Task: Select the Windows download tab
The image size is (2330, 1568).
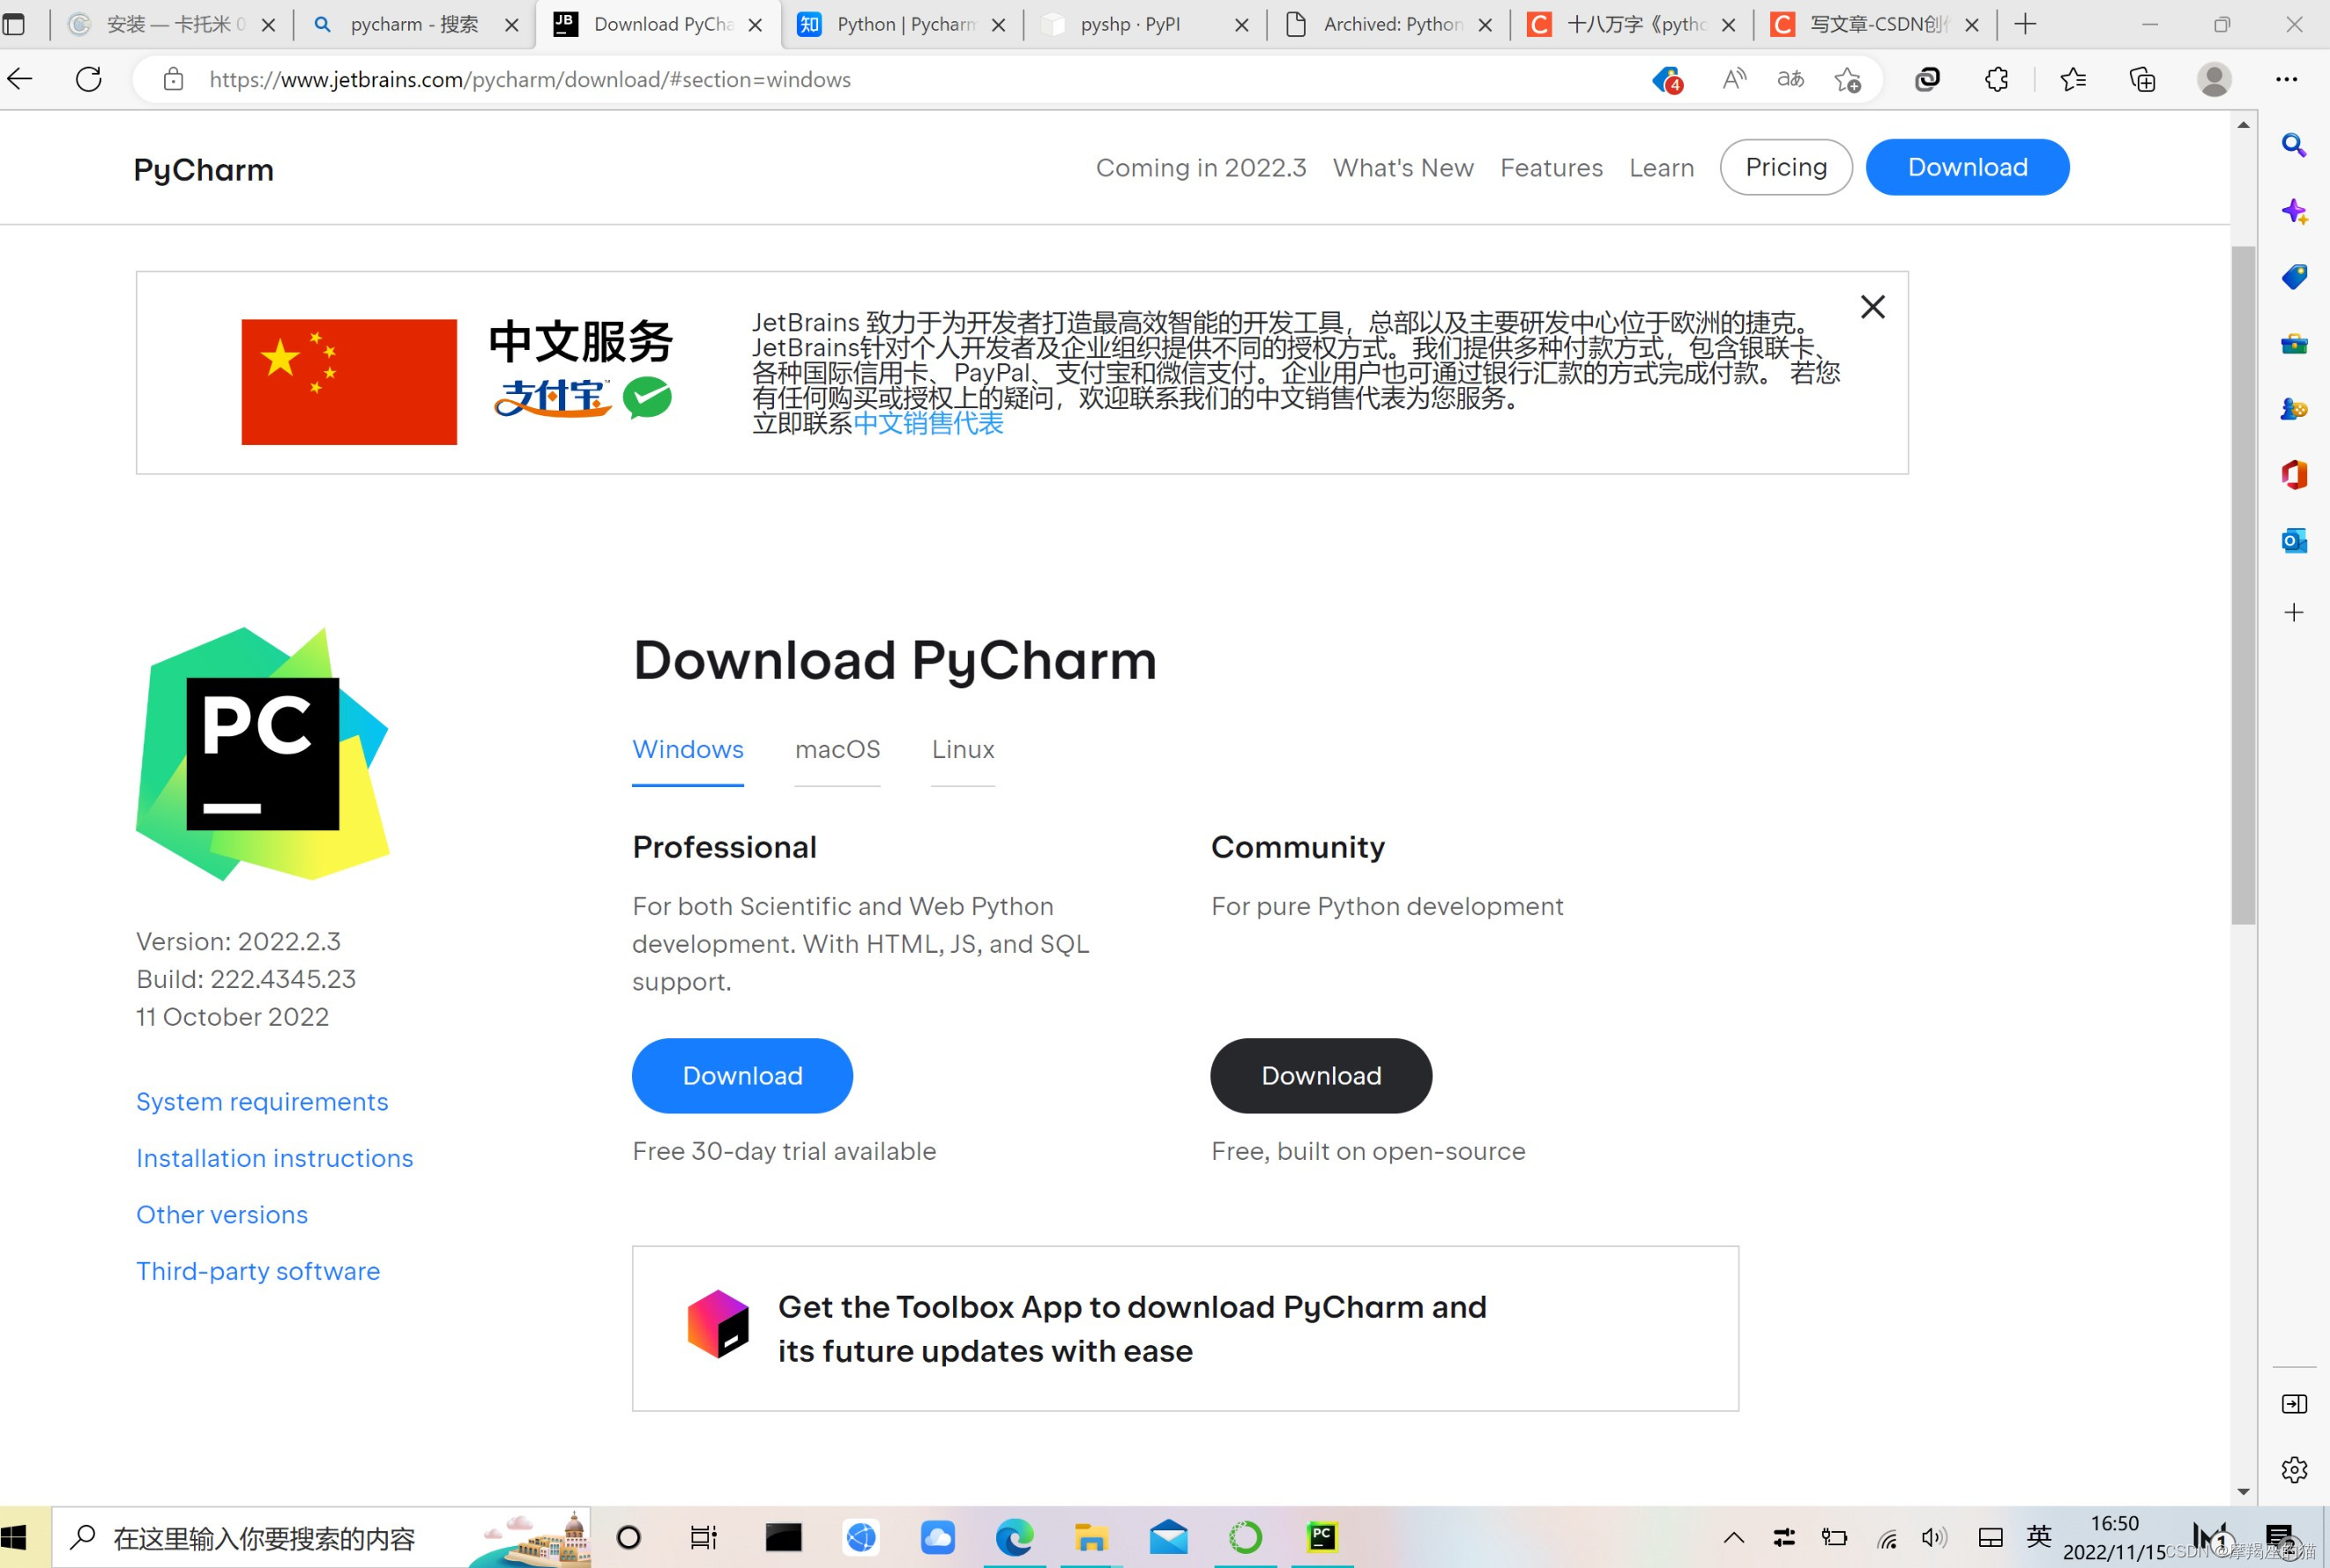Action: pos(687,749)
